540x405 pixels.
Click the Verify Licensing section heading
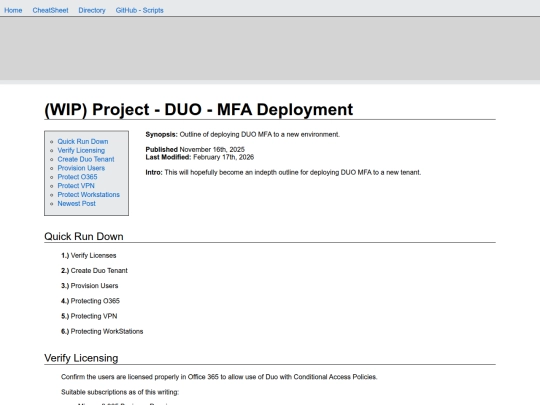pyautogui.click(x=81, y=358)
